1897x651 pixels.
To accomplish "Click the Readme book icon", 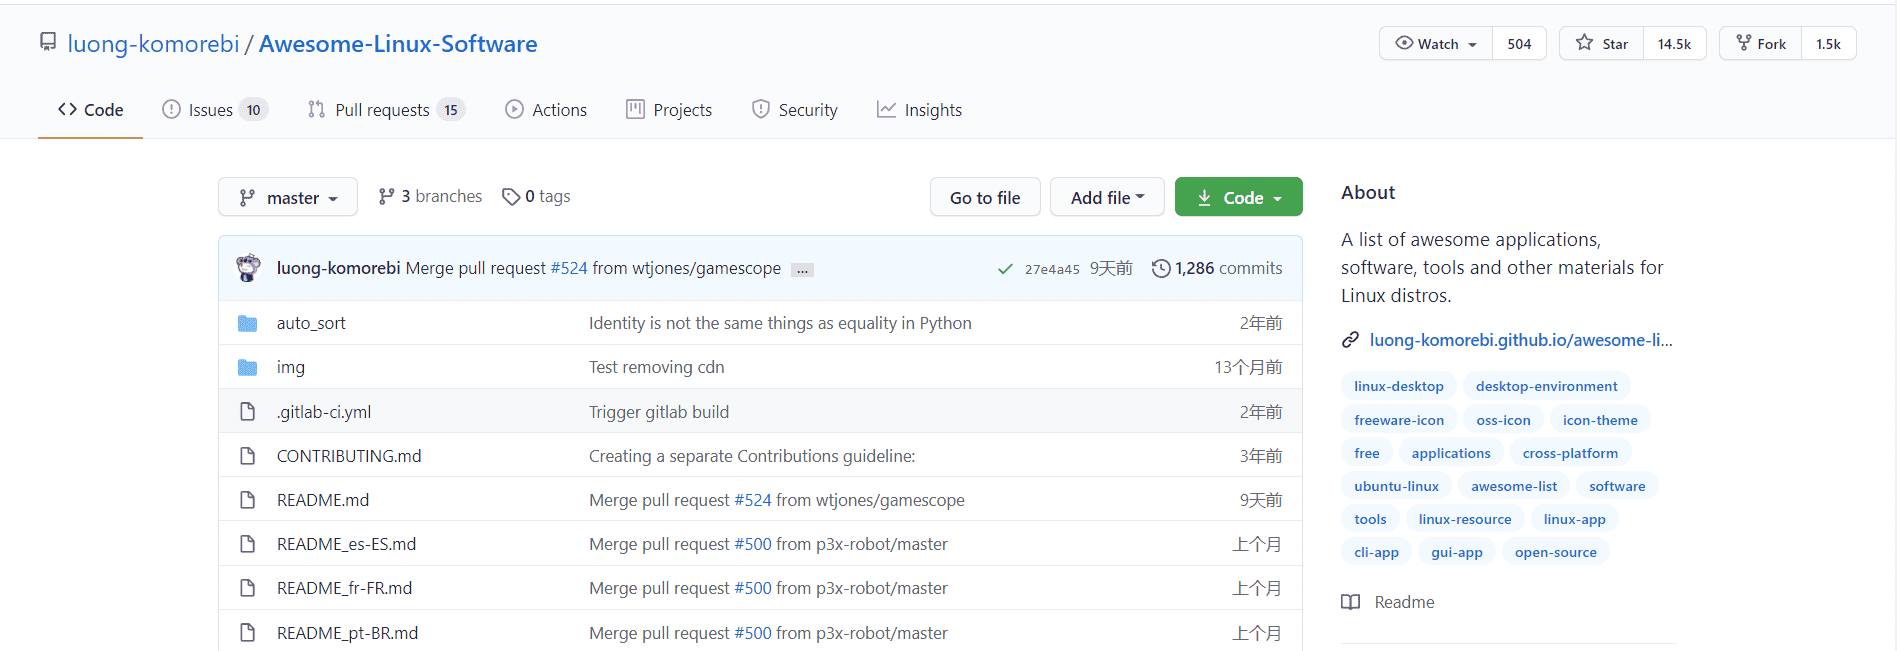I will pyautogui.click(x=1350, y=602).
